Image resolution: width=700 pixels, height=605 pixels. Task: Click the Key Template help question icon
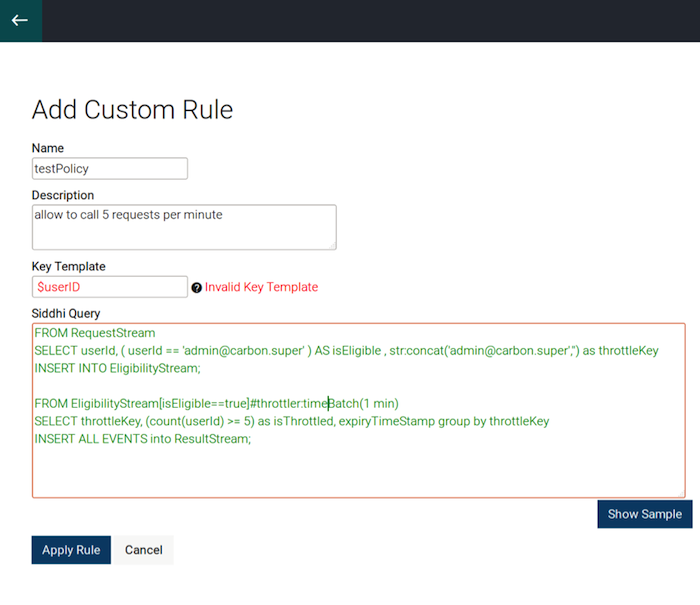pyautogui.click(x=196, y=288)
